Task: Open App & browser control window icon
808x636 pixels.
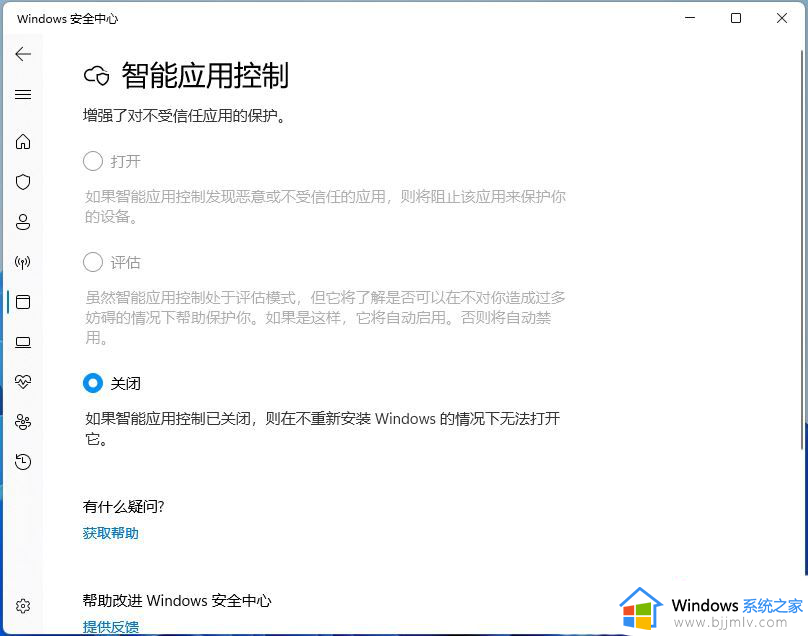Action: [23, 302]
